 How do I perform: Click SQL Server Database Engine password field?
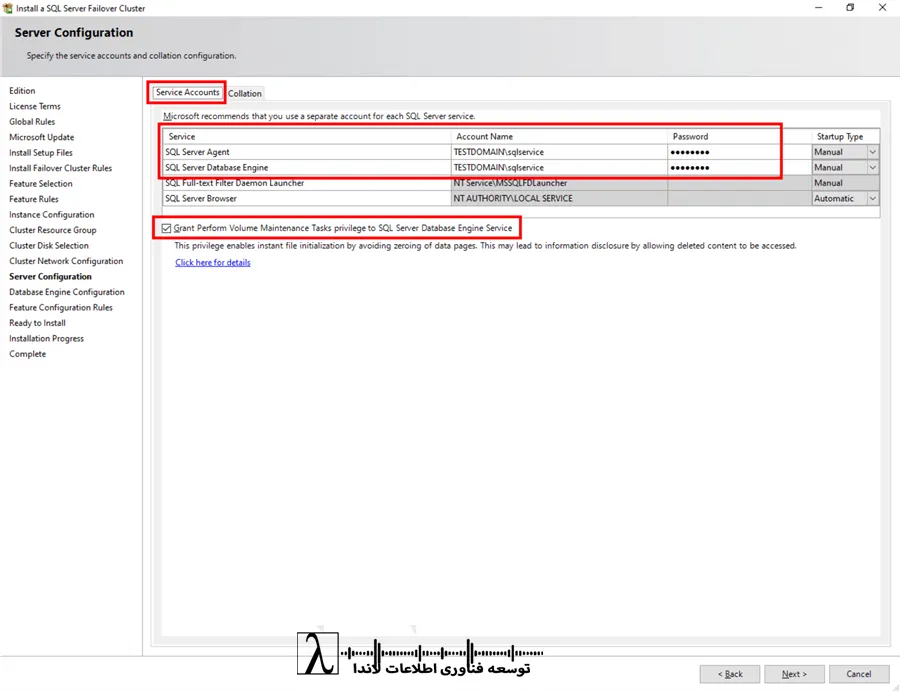tap(739, 168)
